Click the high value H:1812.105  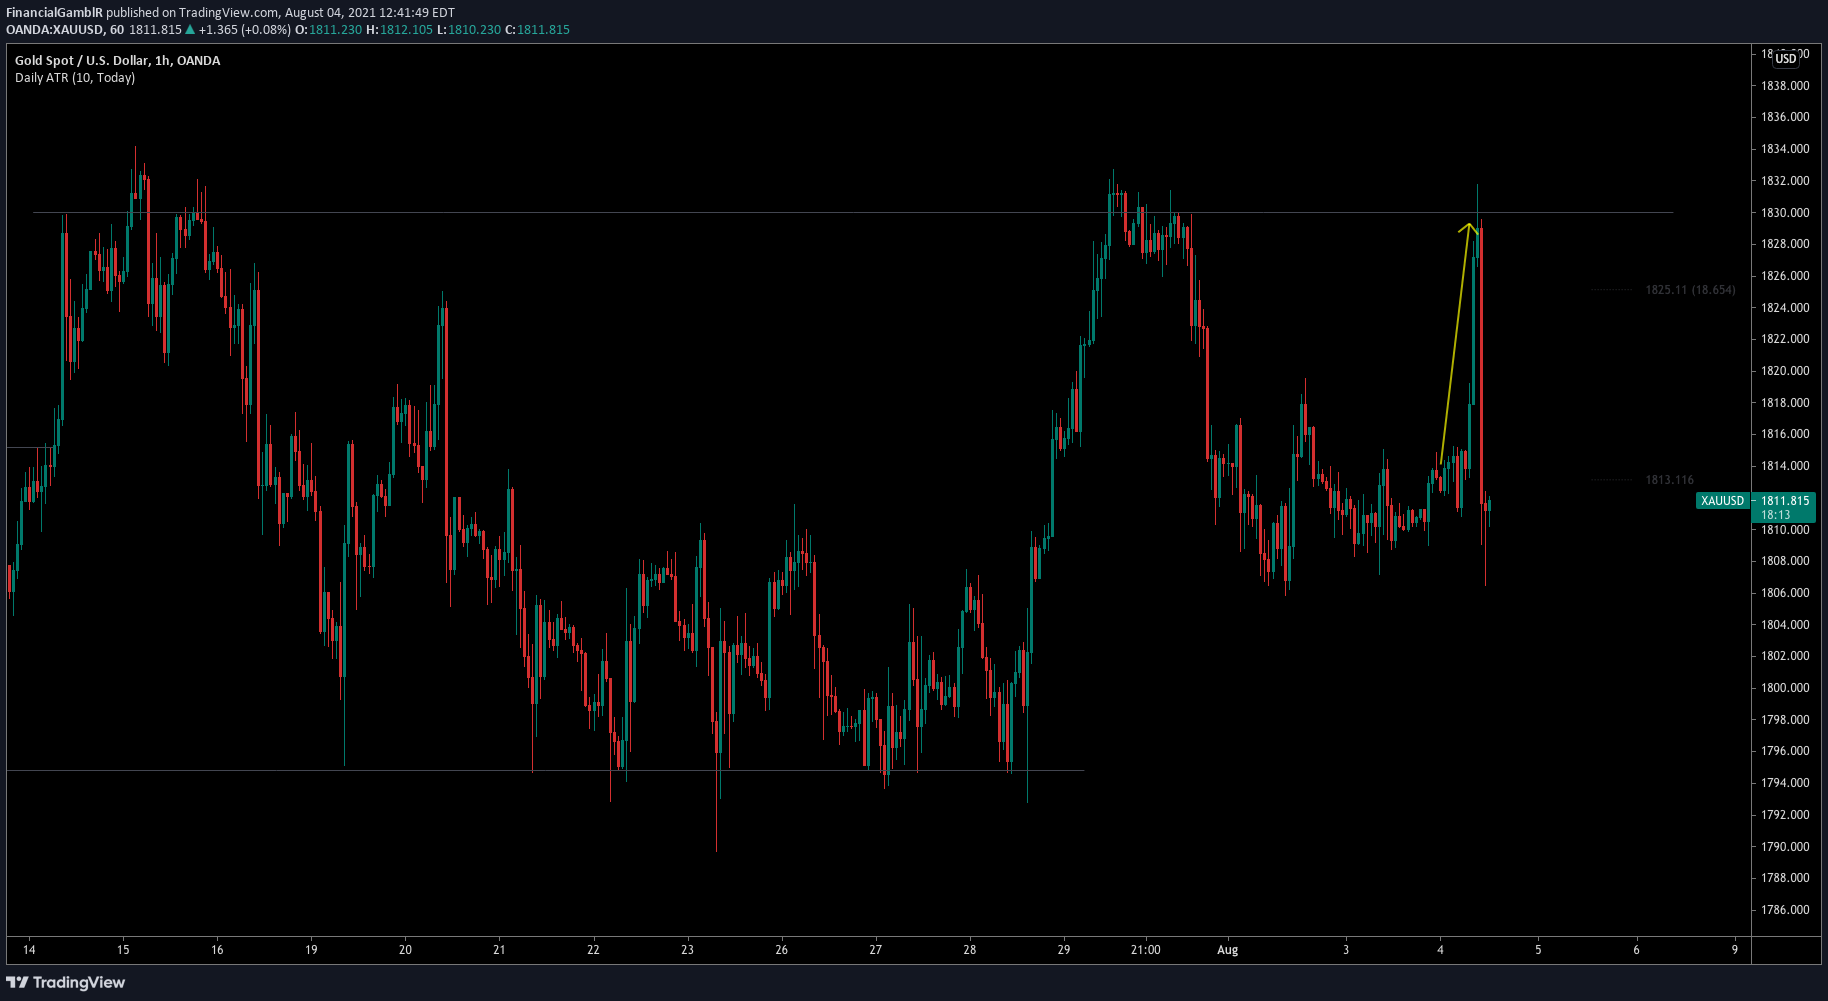click(x=399, y=30)
